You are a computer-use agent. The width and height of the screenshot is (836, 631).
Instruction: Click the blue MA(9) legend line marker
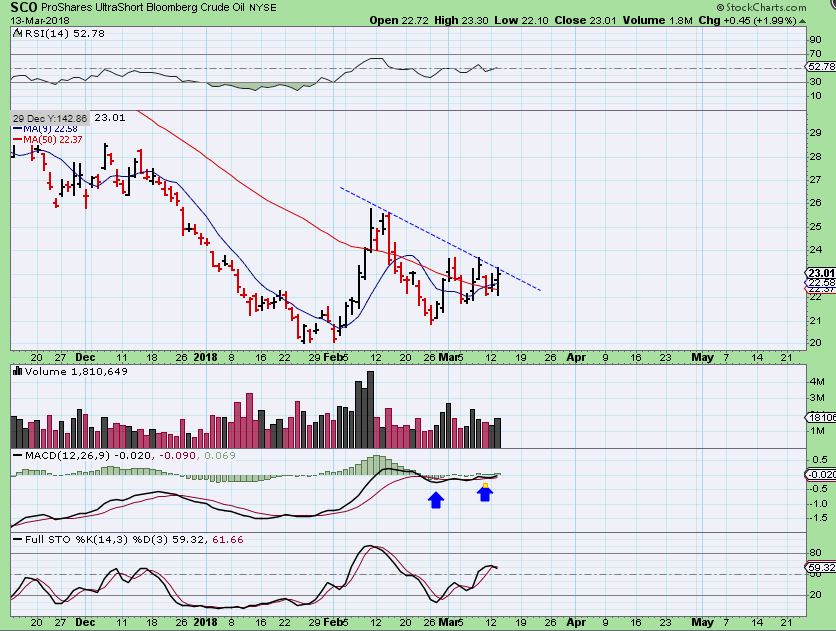tap(17, 129)
